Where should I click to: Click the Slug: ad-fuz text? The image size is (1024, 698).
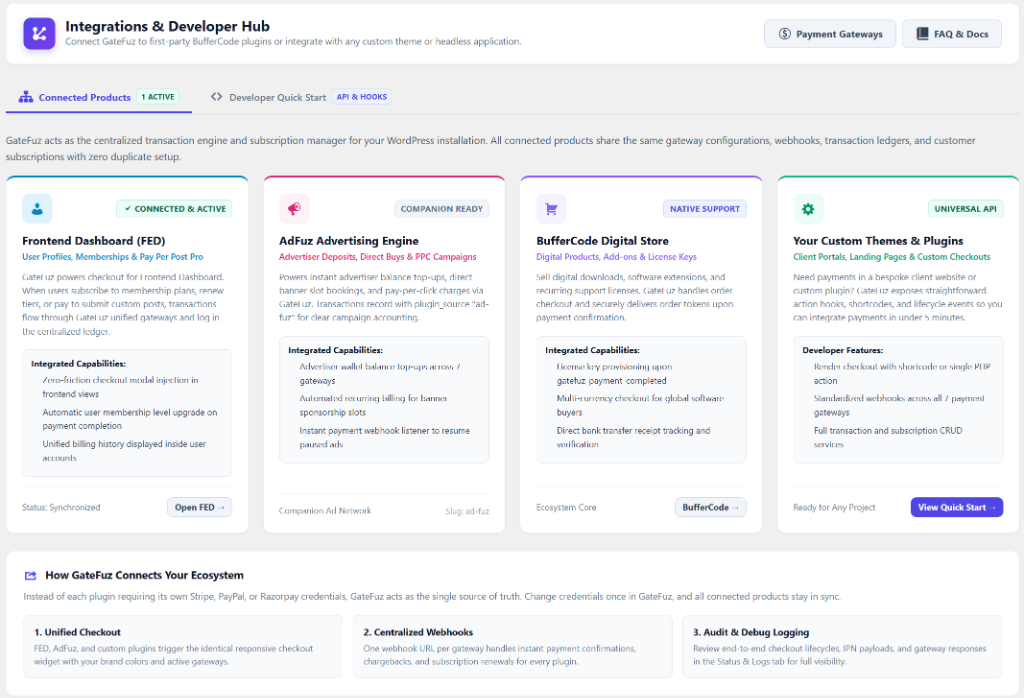(x=467, y=511)
